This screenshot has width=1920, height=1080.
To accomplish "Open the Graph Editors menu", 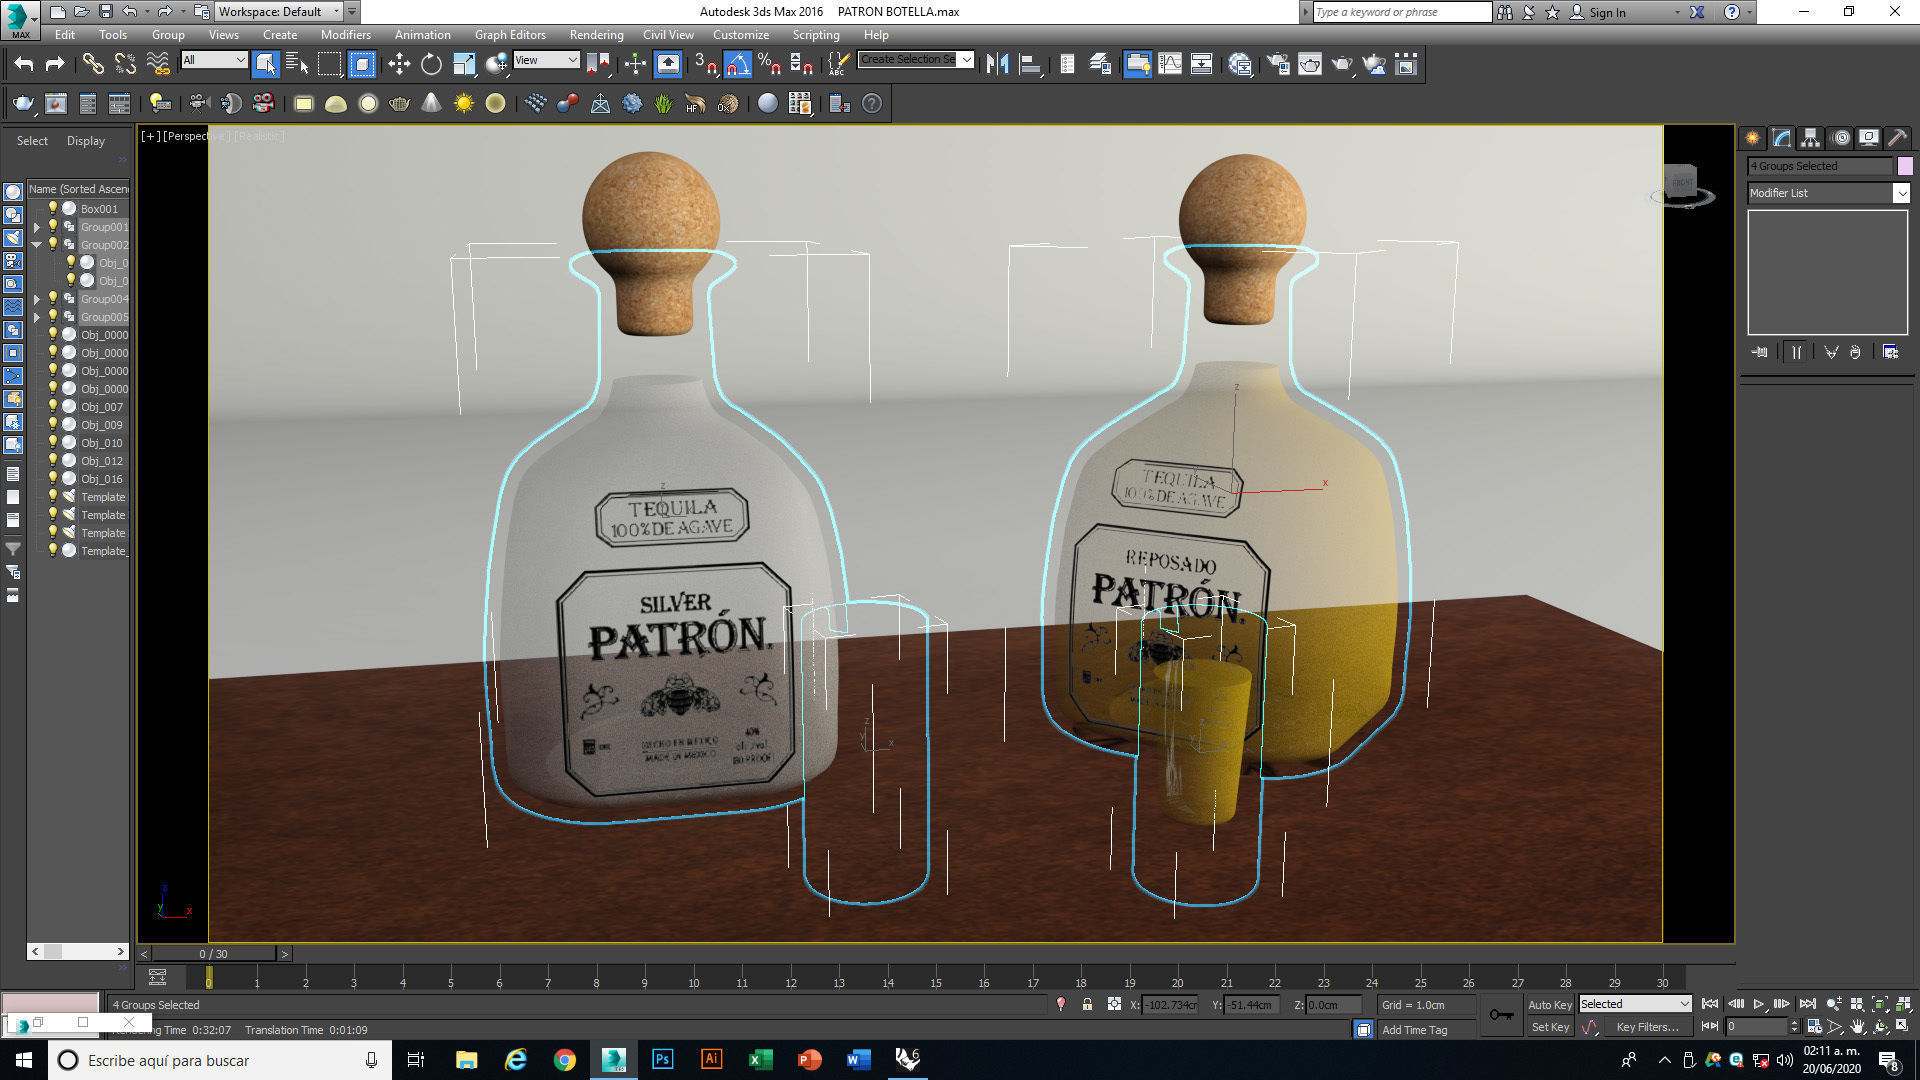I will coord(510,35).
